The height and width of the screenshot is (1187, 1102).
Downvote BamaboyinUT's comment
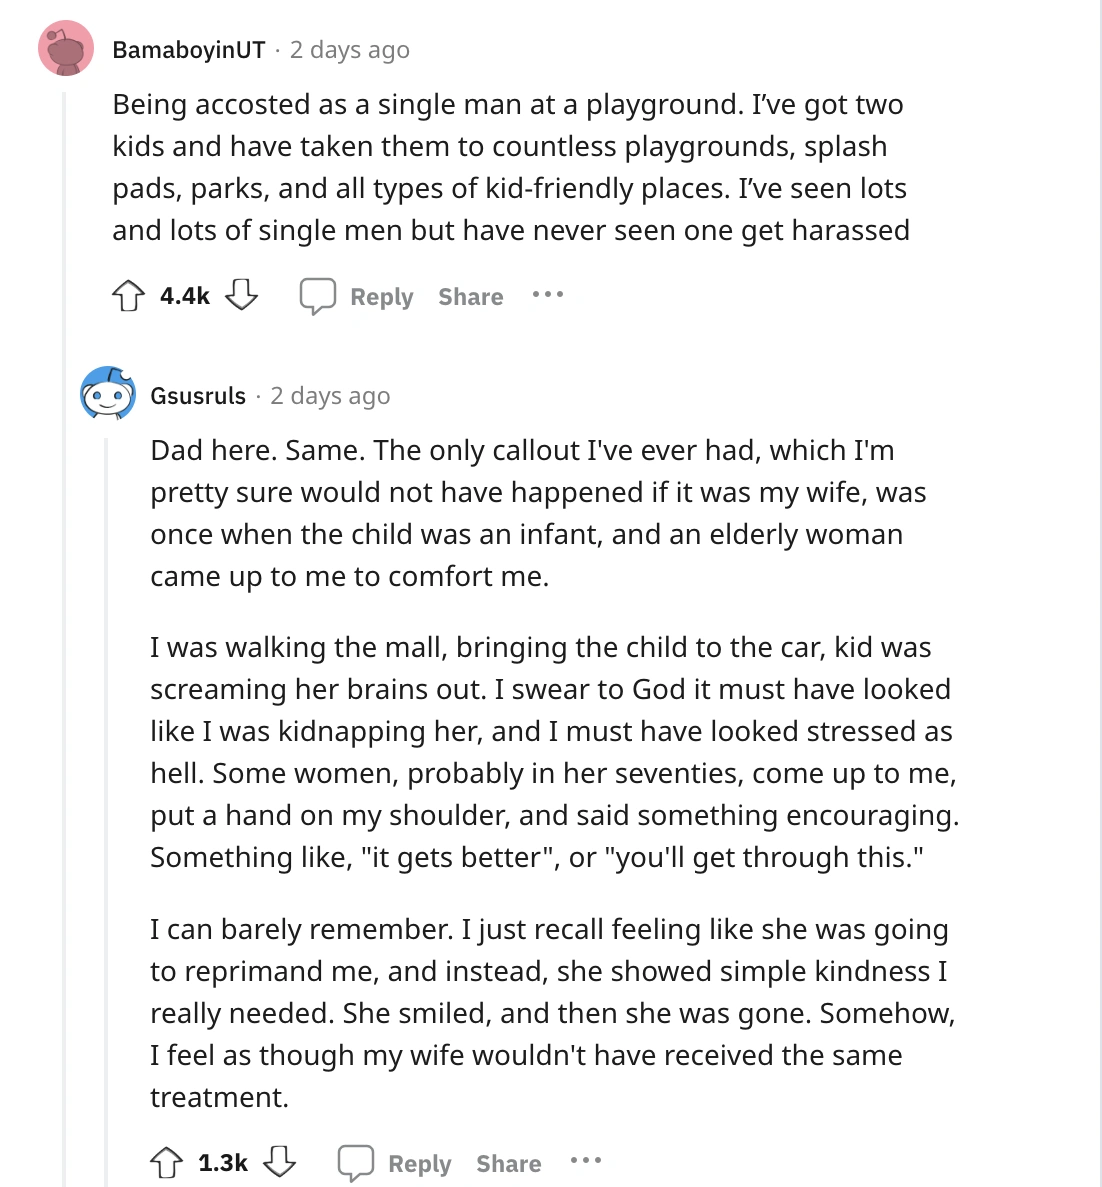click(x=241, y=295)
